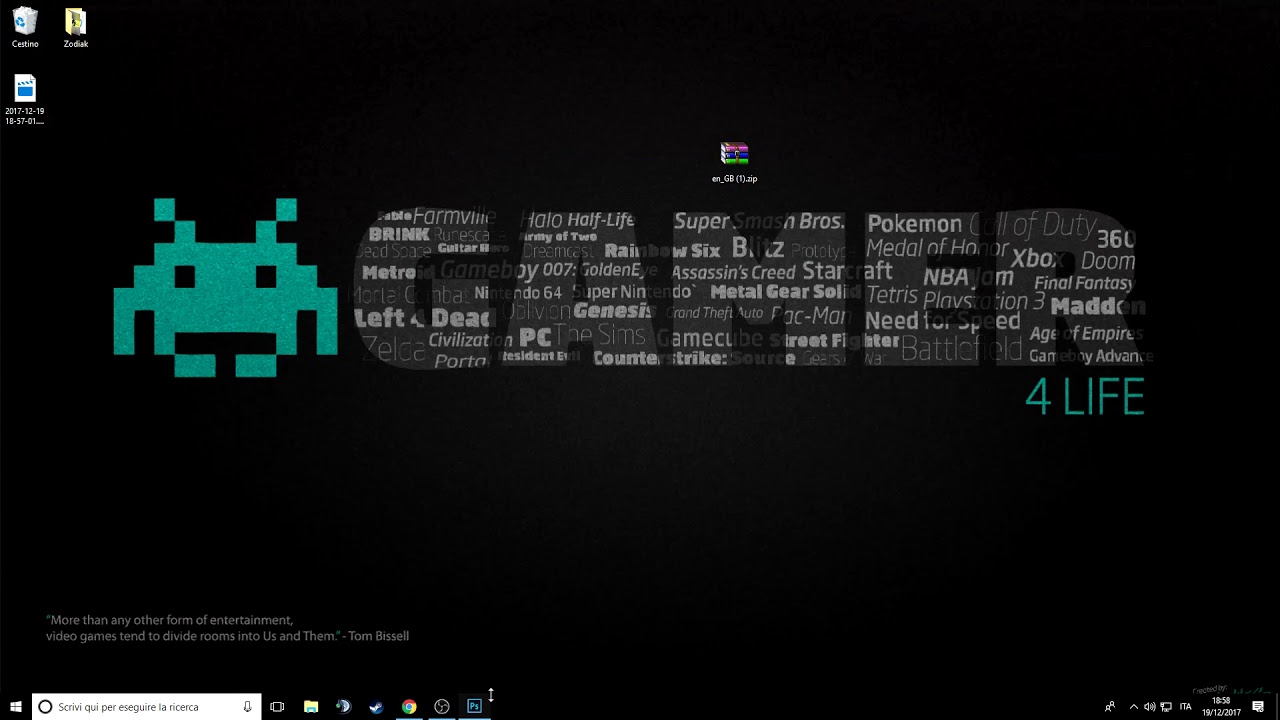
Task: Open the Windows Start menu
Action: (x=16, y=707)
